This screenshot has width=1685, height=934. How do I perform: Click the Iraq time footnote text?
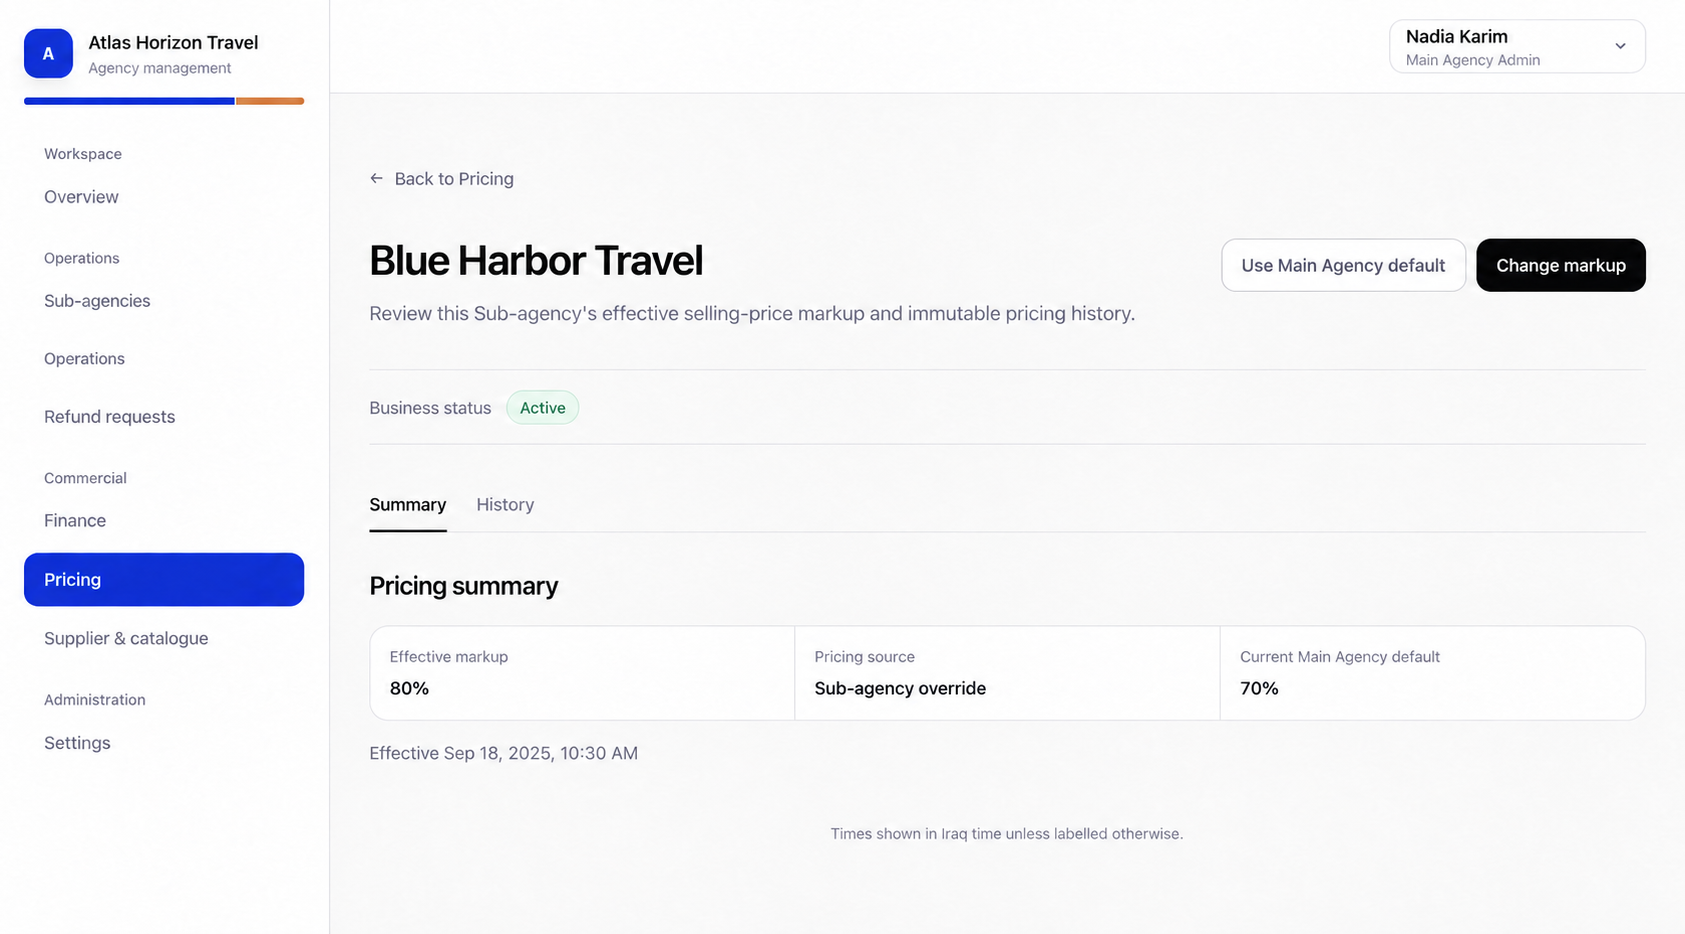[x=1007, y=834]
